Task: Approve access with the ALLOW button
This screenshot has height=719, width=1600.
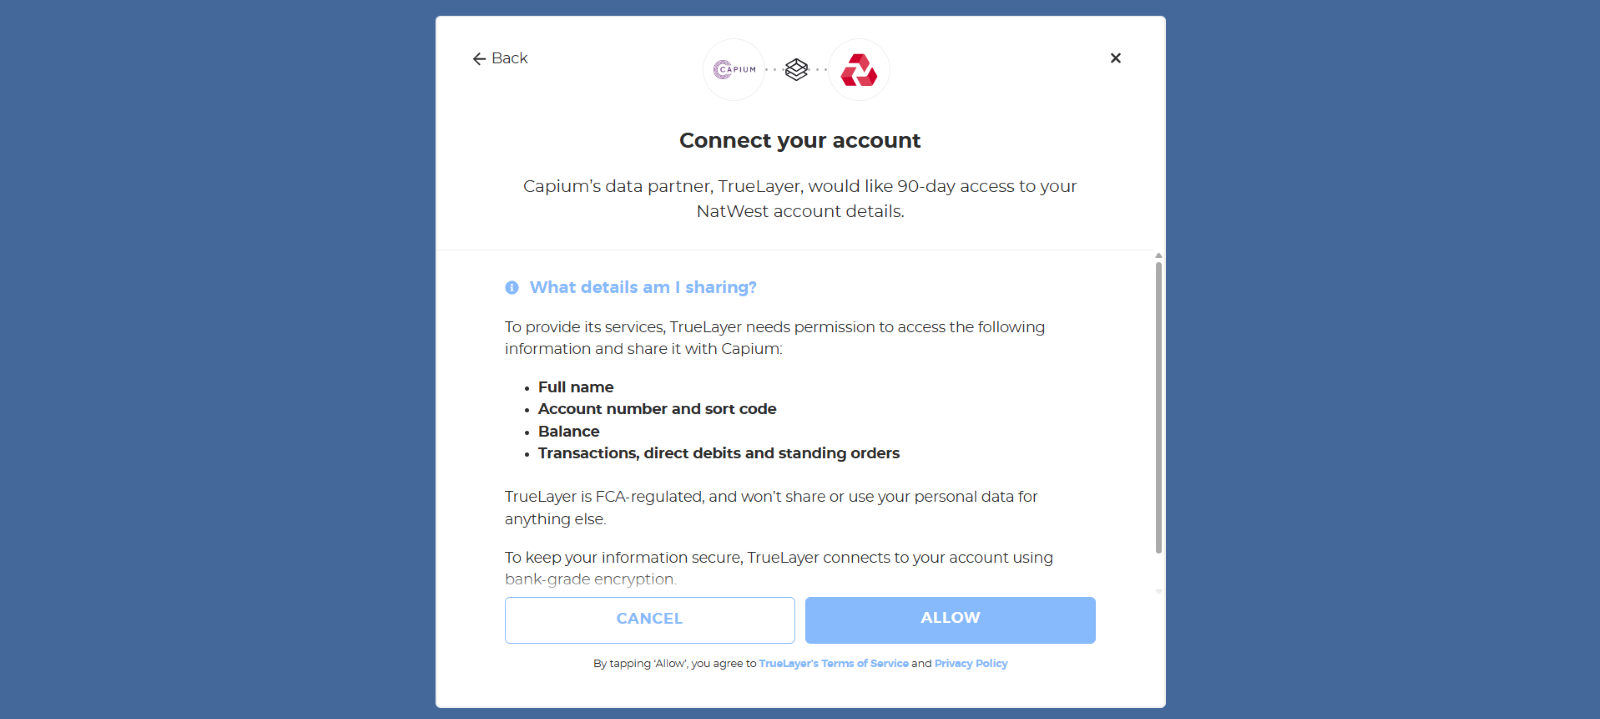Action: pyautogui.click(x=950, y=620)
